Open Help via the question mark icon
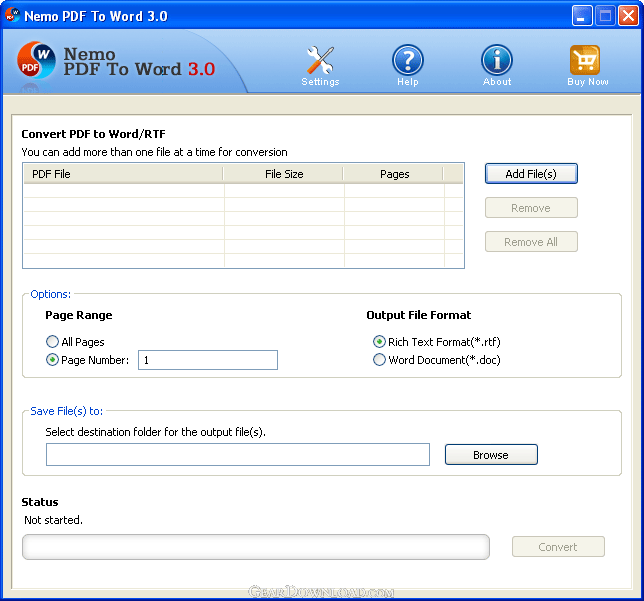This screenshot has height=601, width=644. coord(407,60)
